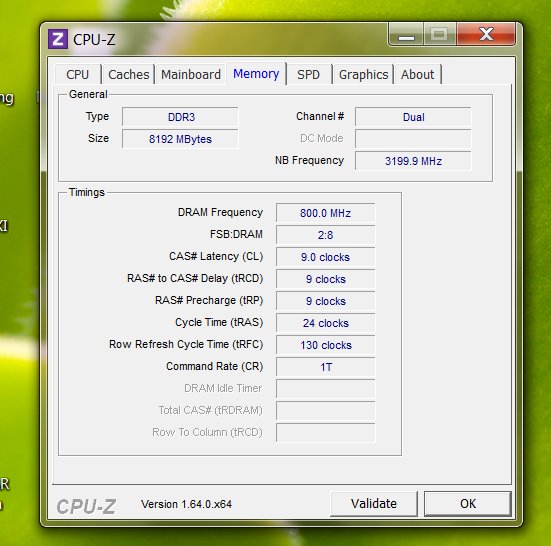Click the FSB:DRAM 2:8 field
The width and height of the screenshot is (551, 546).
click(x=325, y=235)
